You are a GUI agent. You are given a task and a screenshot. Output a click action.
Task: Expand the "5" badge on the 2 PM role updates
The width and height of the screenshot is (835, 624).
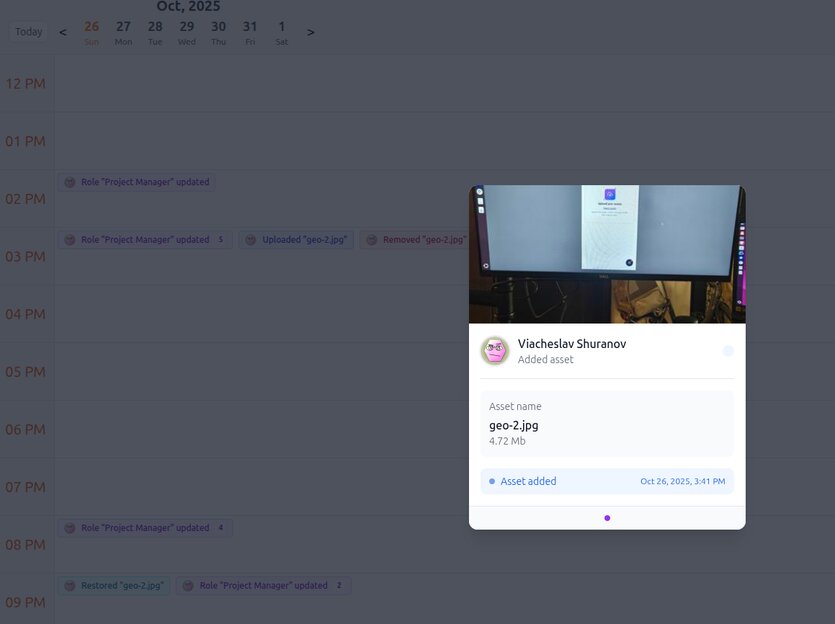222,239
